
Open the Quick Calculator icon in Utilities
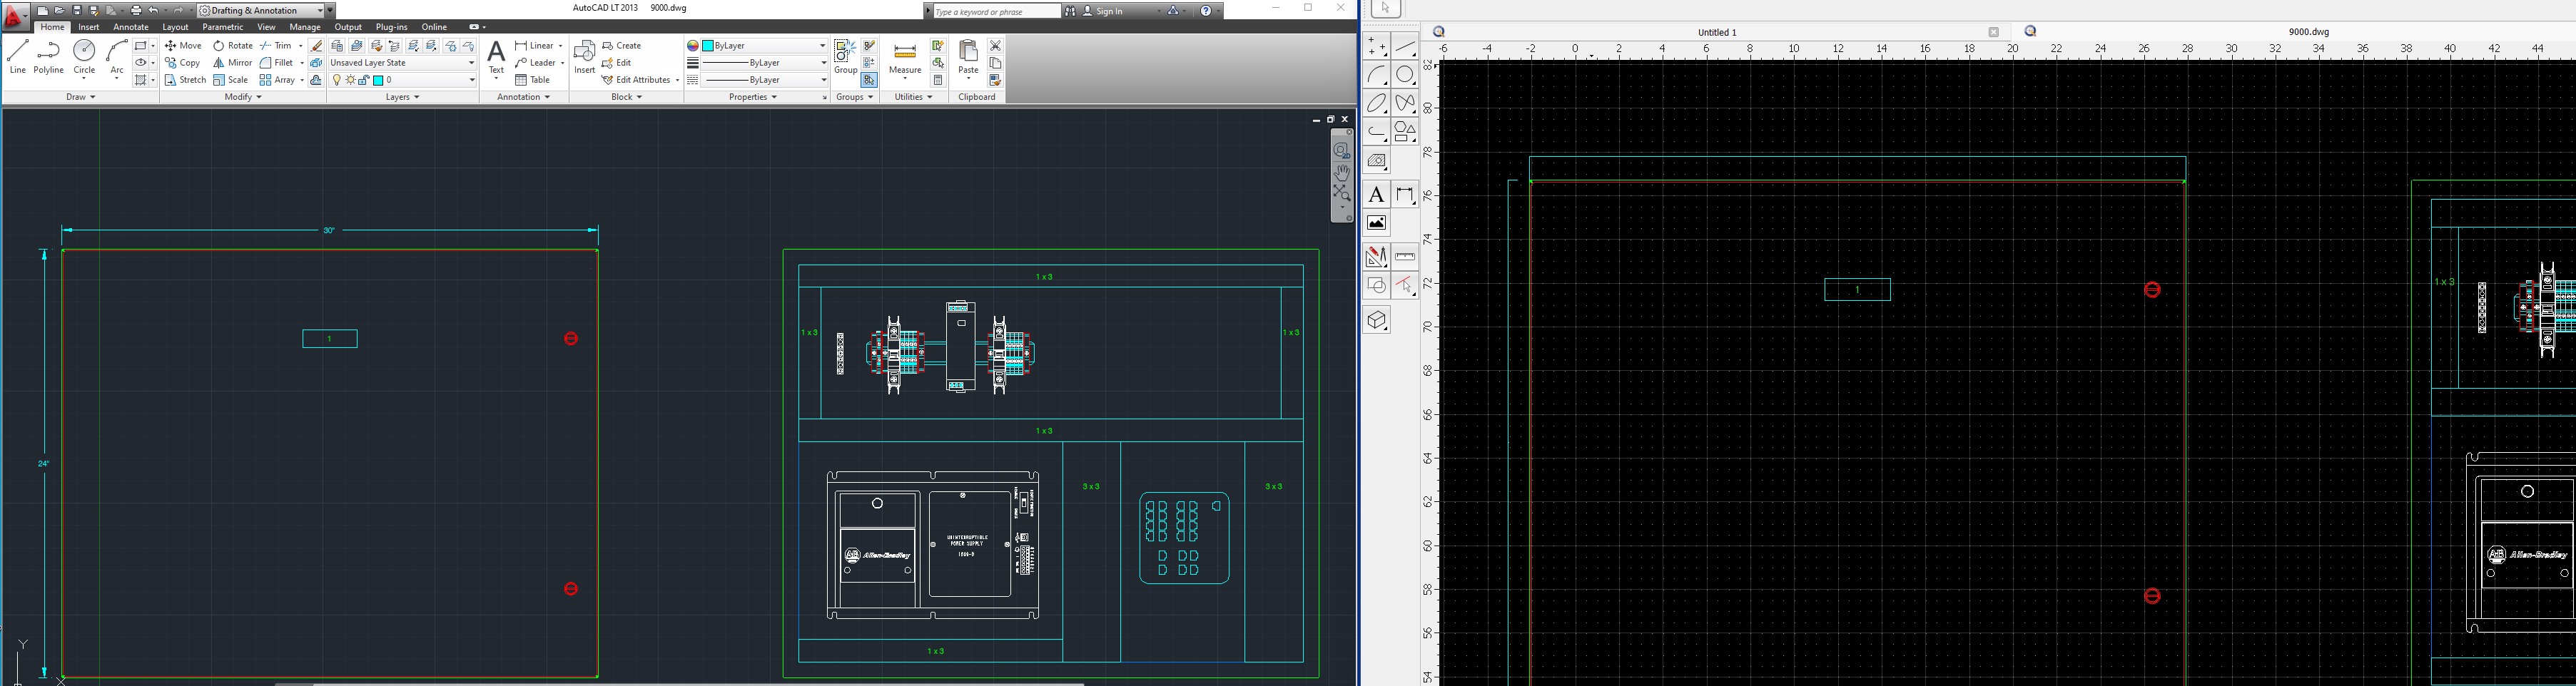938,80
